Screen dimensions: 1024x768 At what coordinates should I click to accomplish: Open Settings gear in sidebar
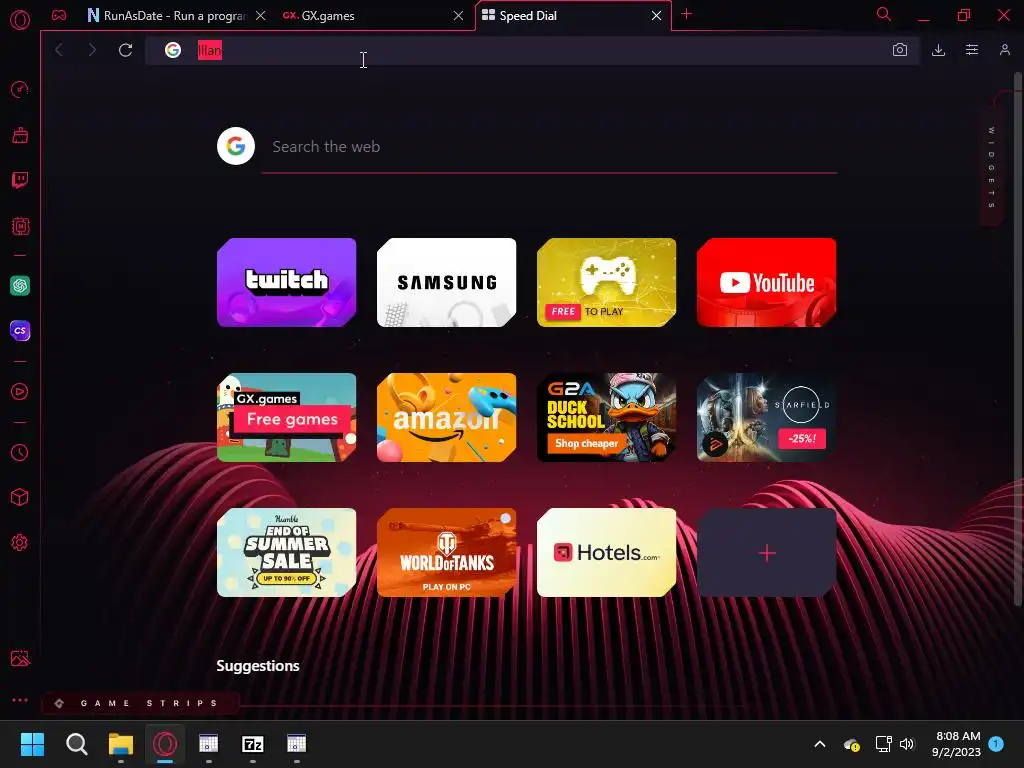click(20, 543)
